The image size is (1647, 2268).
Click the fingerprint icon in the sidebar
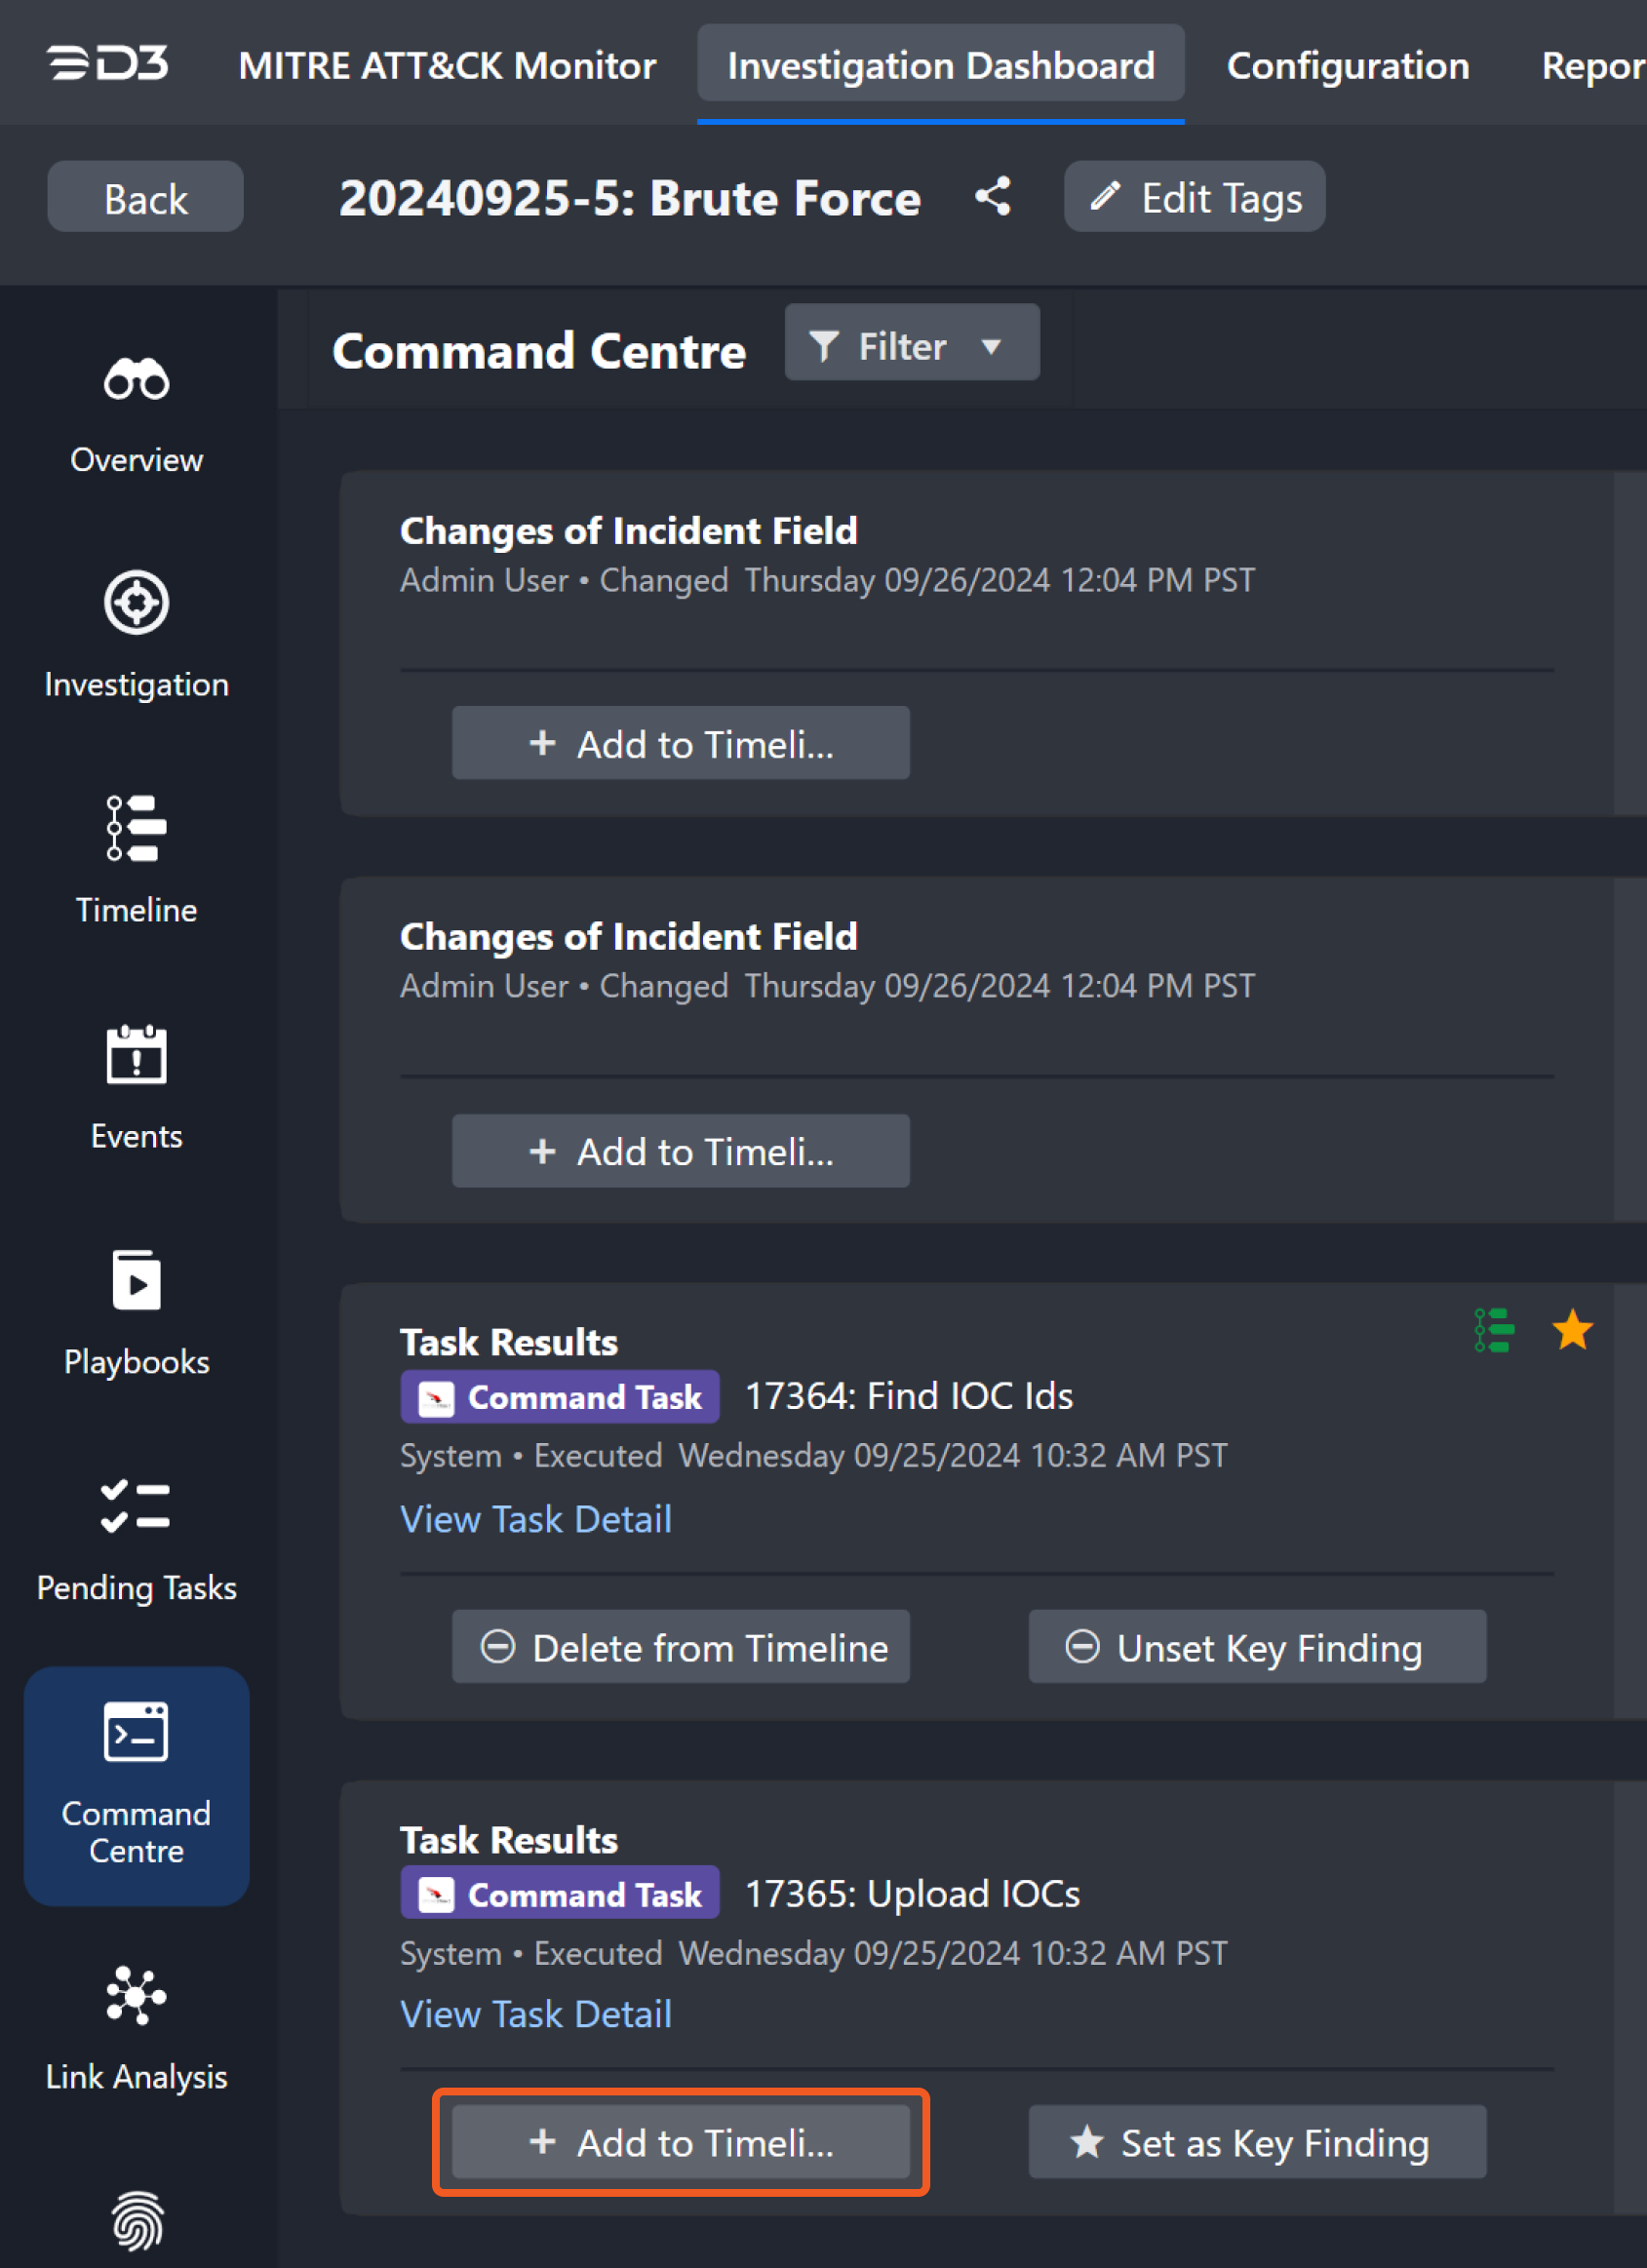[136, 2220]
